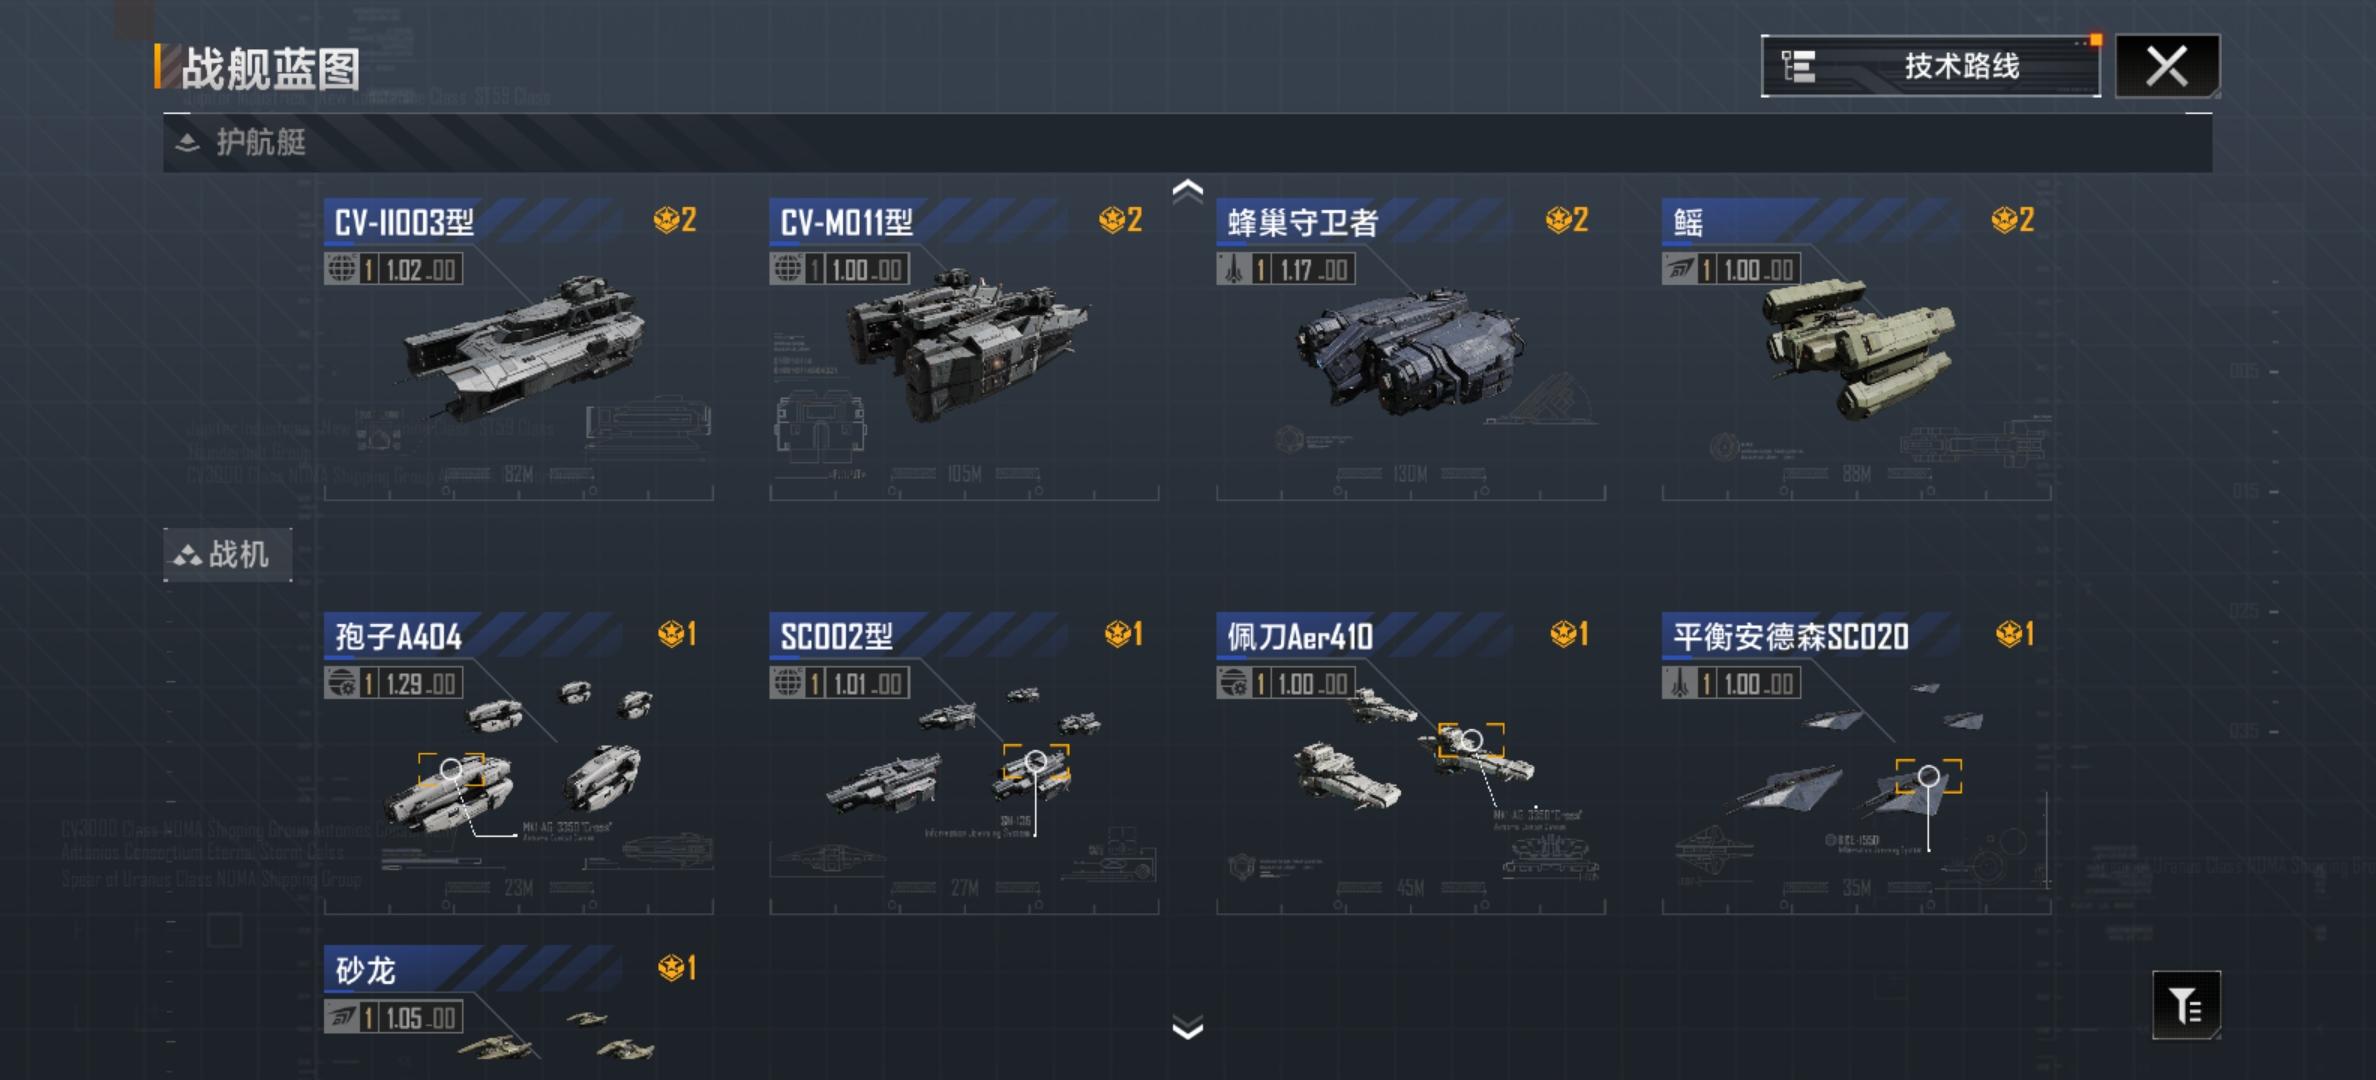Collapse list with the upward chevron arrow
This screenshot has height=1080, width=2376.
1187,190
